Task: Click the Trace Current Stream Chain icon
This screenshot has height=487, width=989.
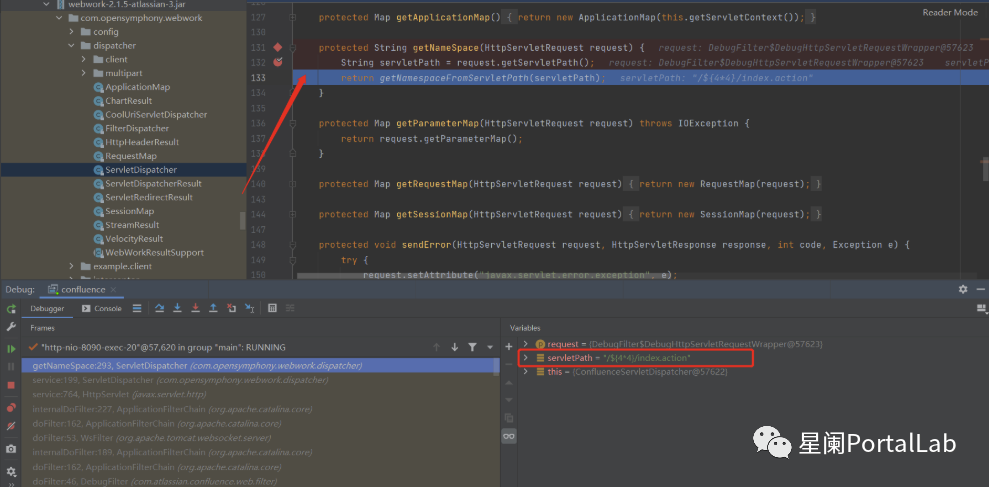Action: (x=291, y=308)
